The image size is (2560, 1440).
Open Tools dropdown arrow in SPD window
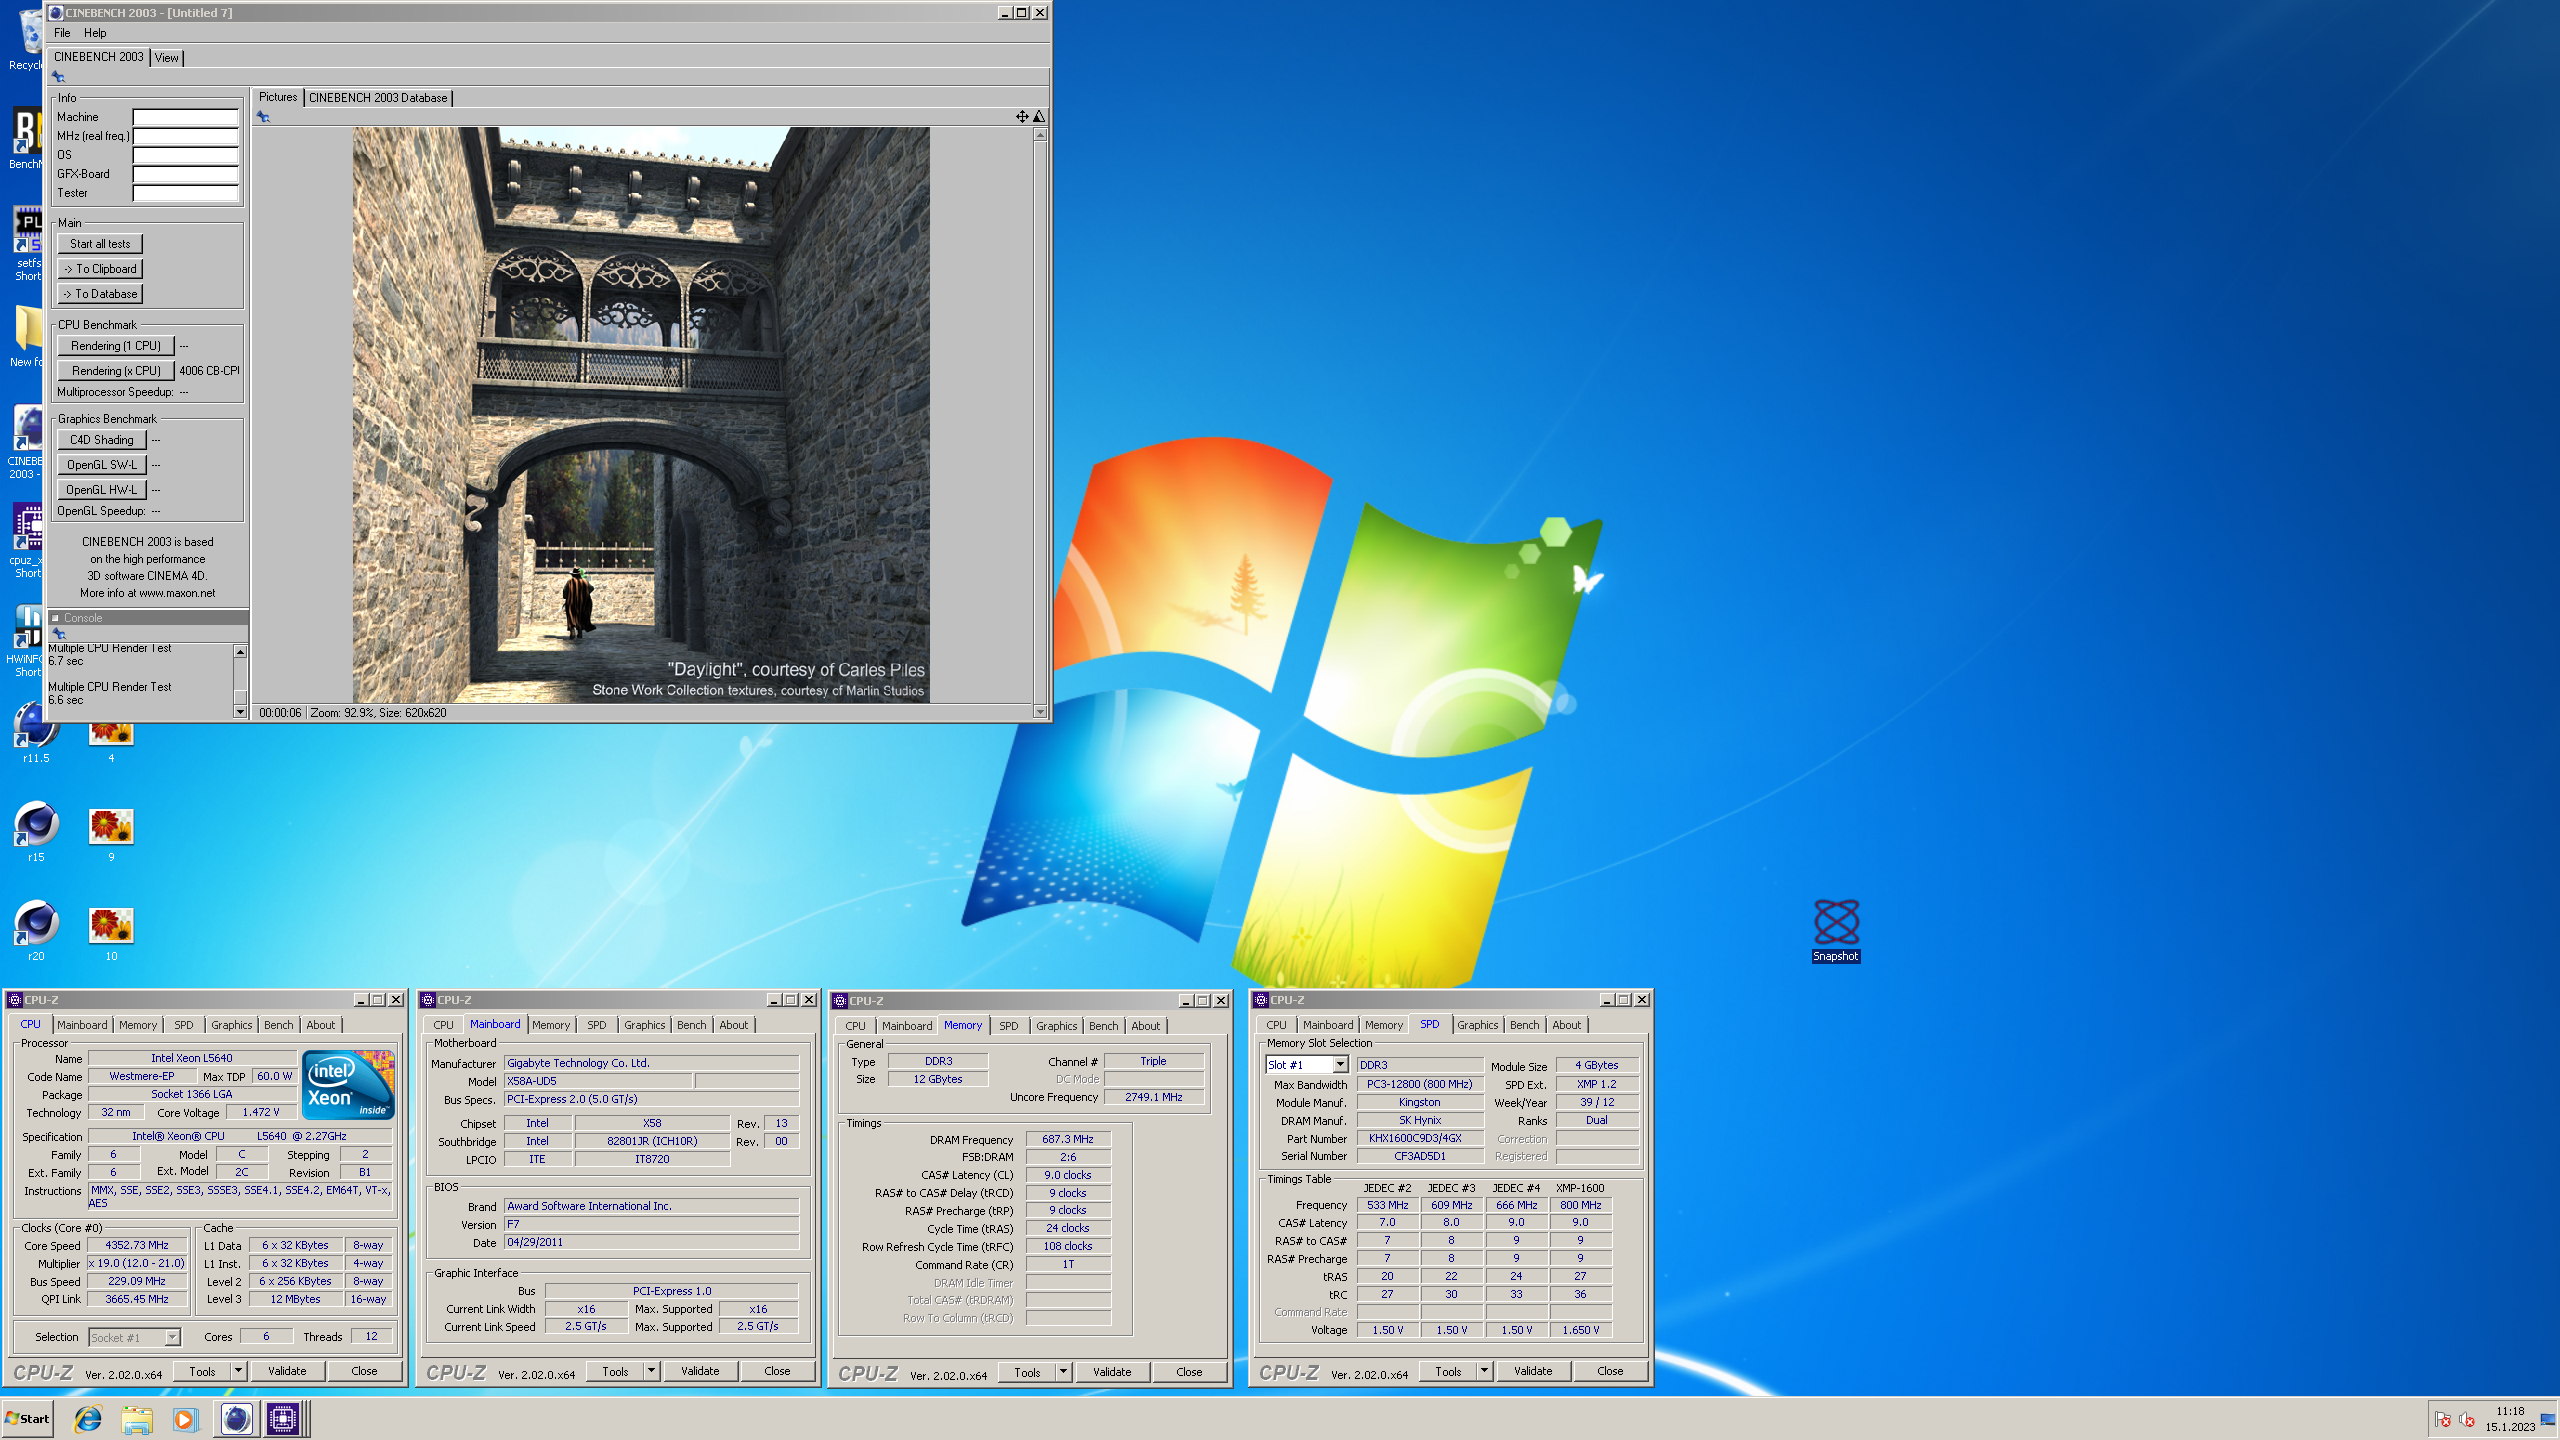[1484, 1371]
